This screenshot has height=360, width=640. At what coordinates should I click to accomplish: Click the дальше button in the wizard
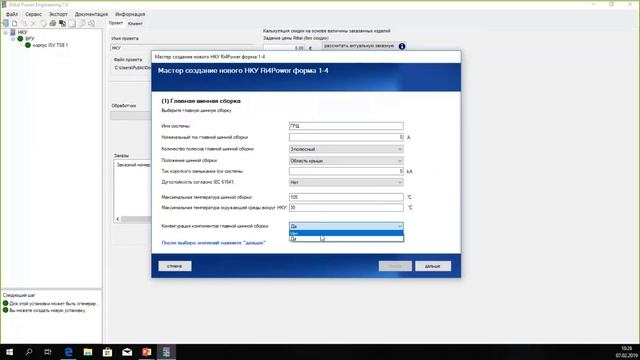pyautogui.click(x=433, y=266)
